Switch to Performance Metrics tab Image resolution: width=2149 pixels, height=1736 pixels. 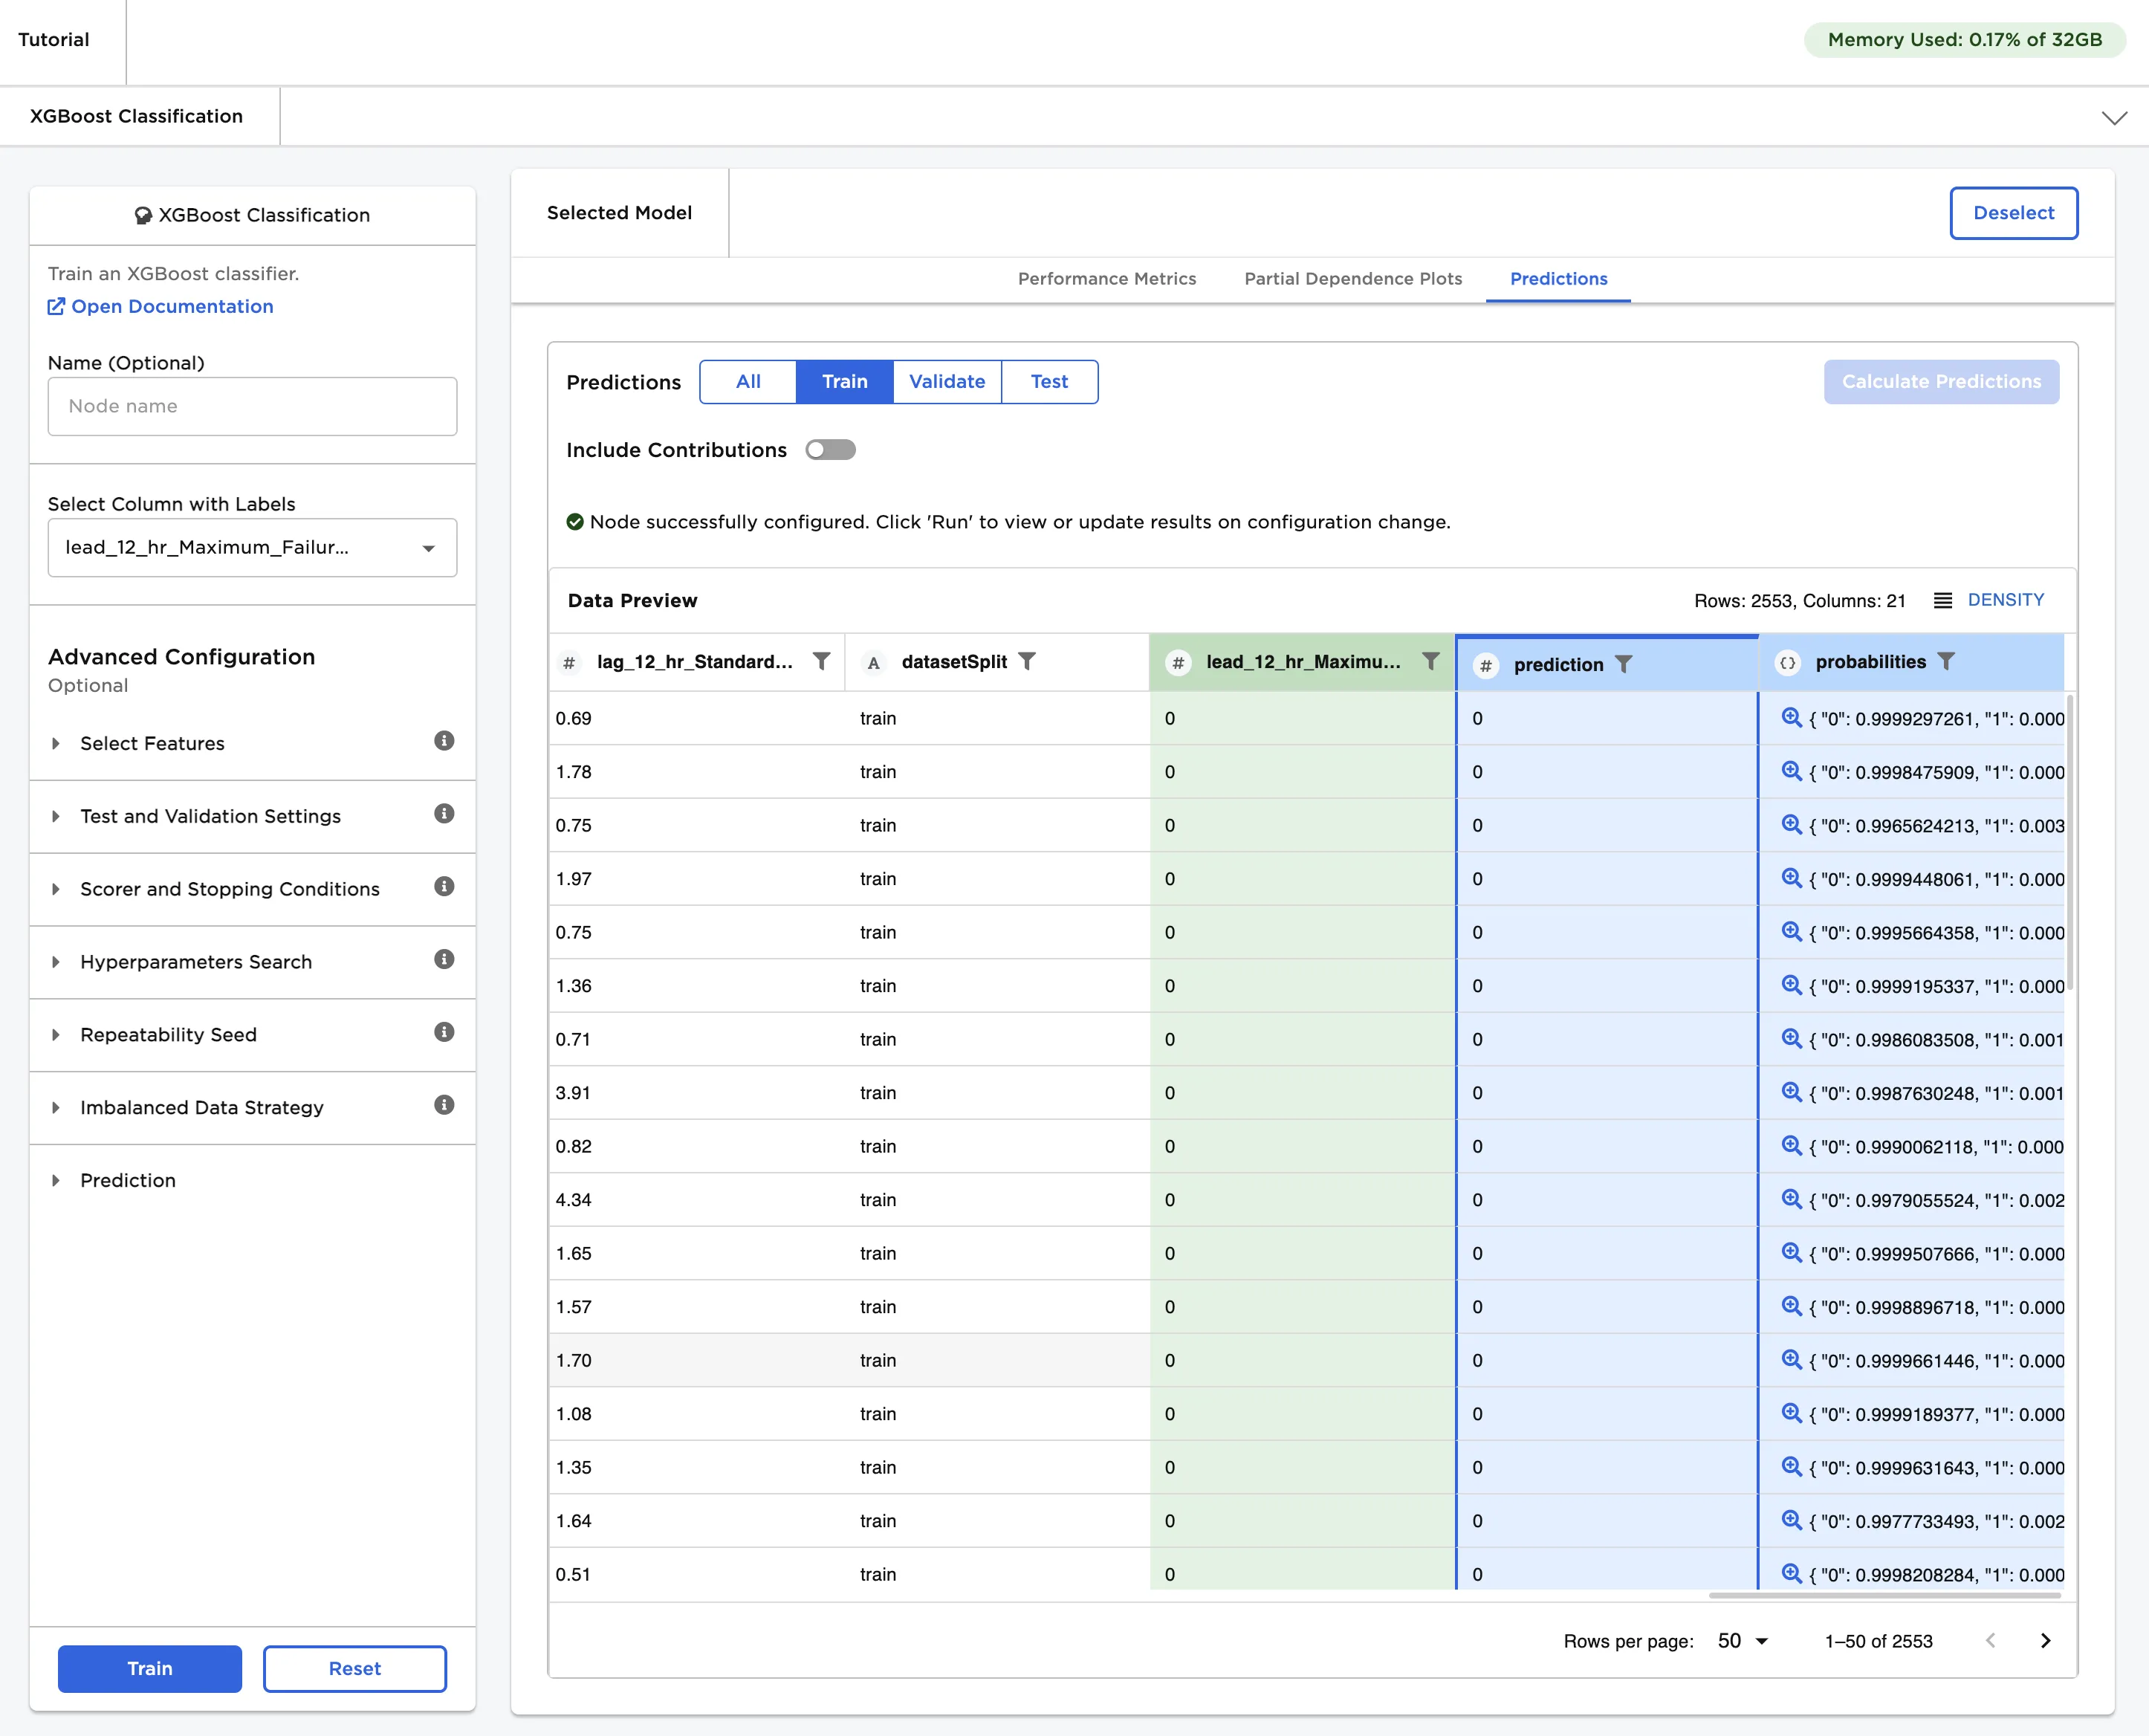[1106, 279]
